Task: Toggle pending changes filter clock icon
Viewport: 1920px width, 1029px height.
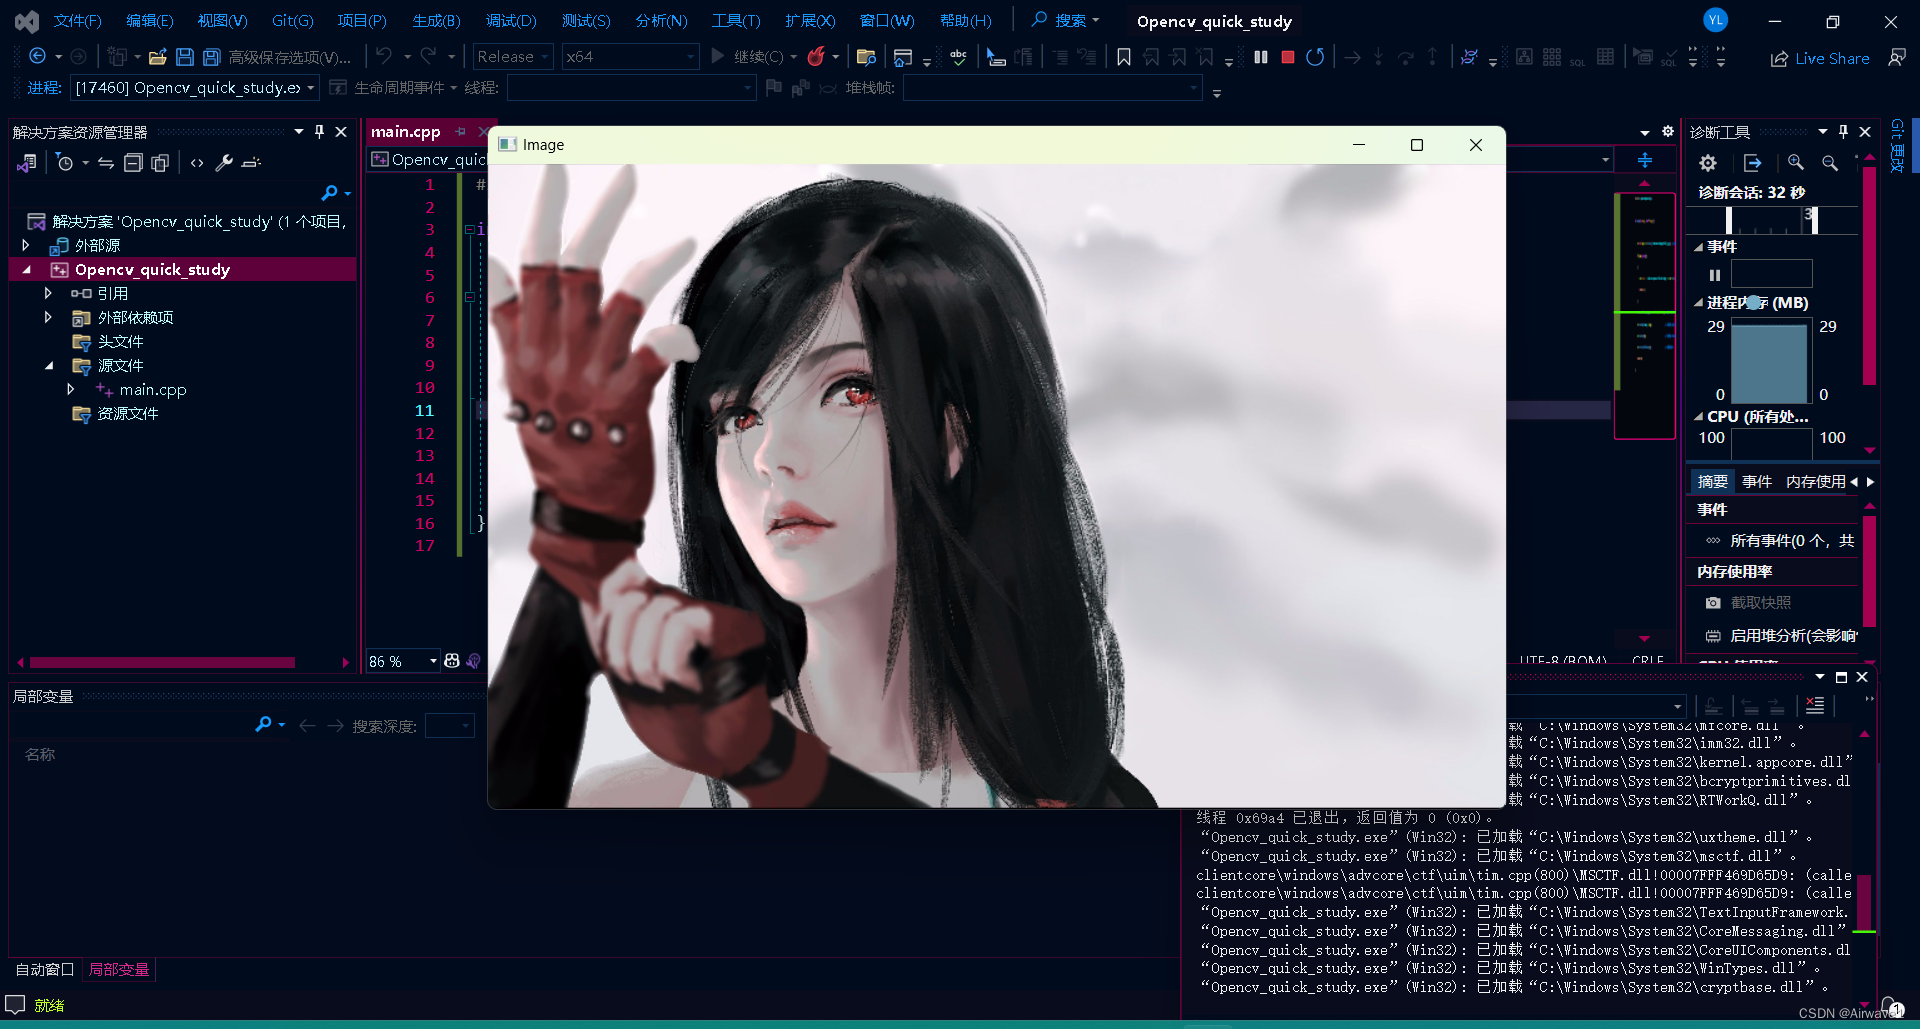Action: click(x=65, y=162)
